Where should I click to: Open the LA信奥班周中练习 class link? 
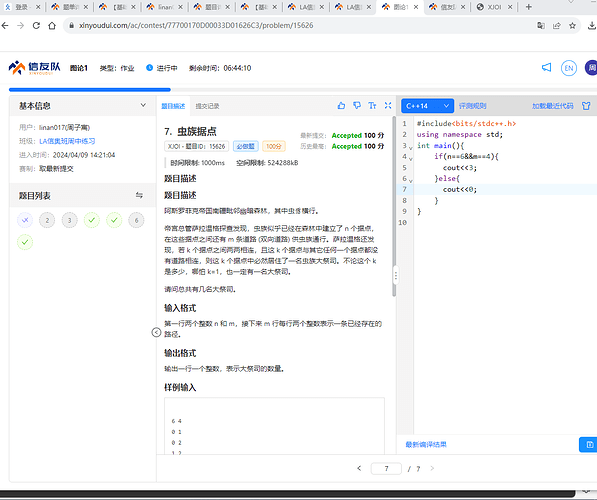point(67,141)
